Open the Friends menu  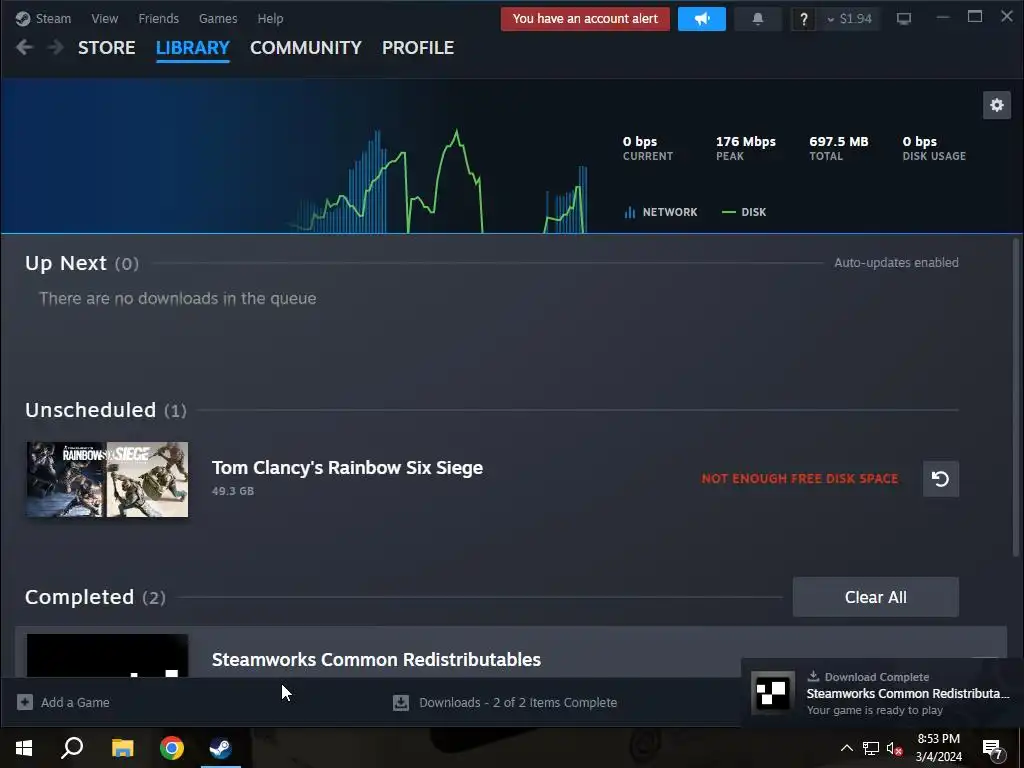coord(159,18)
